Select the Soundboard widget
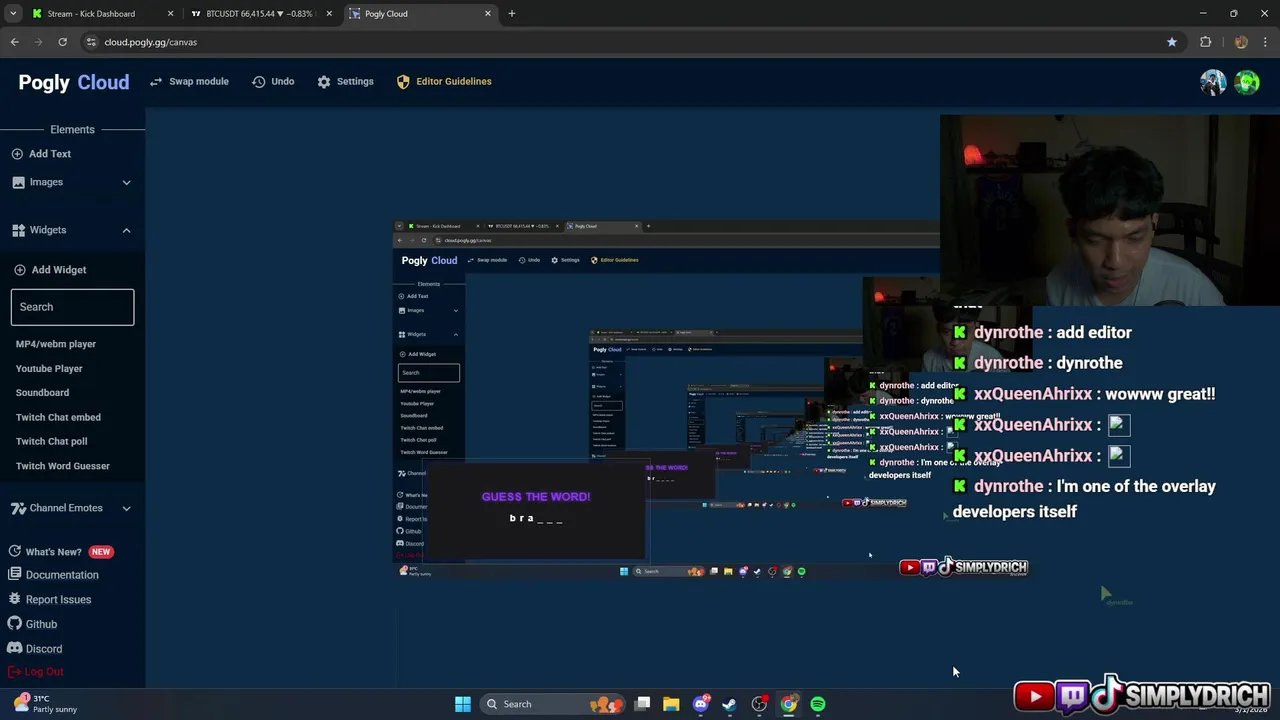 42,393
